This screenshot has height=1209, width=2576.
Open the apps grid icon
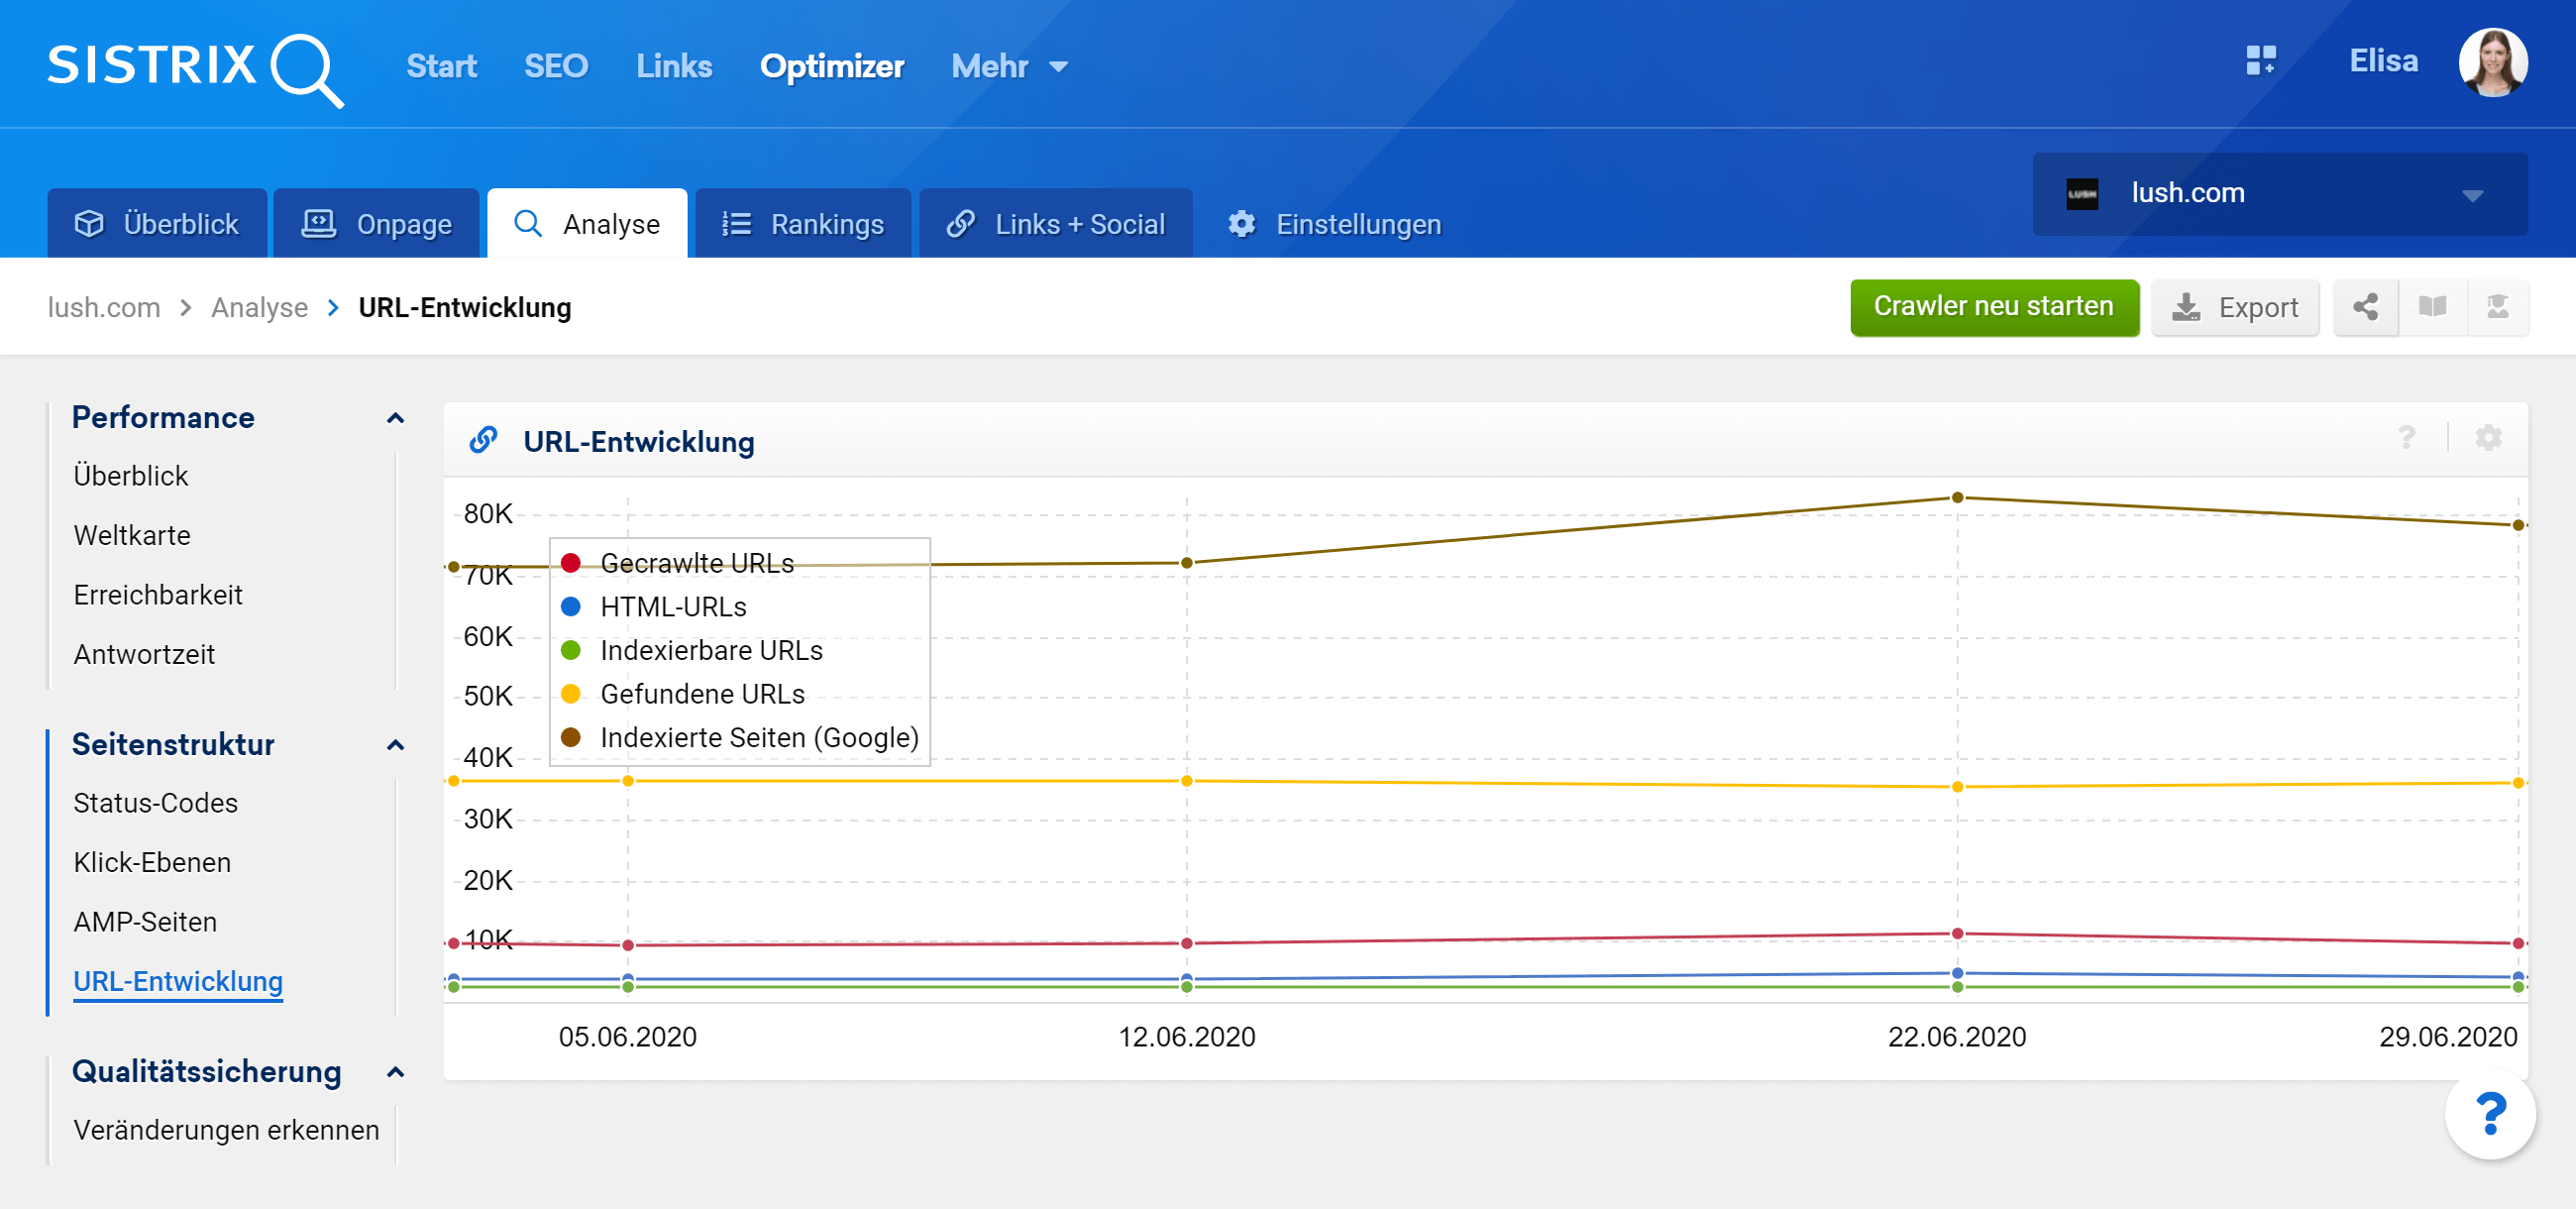2260,61
